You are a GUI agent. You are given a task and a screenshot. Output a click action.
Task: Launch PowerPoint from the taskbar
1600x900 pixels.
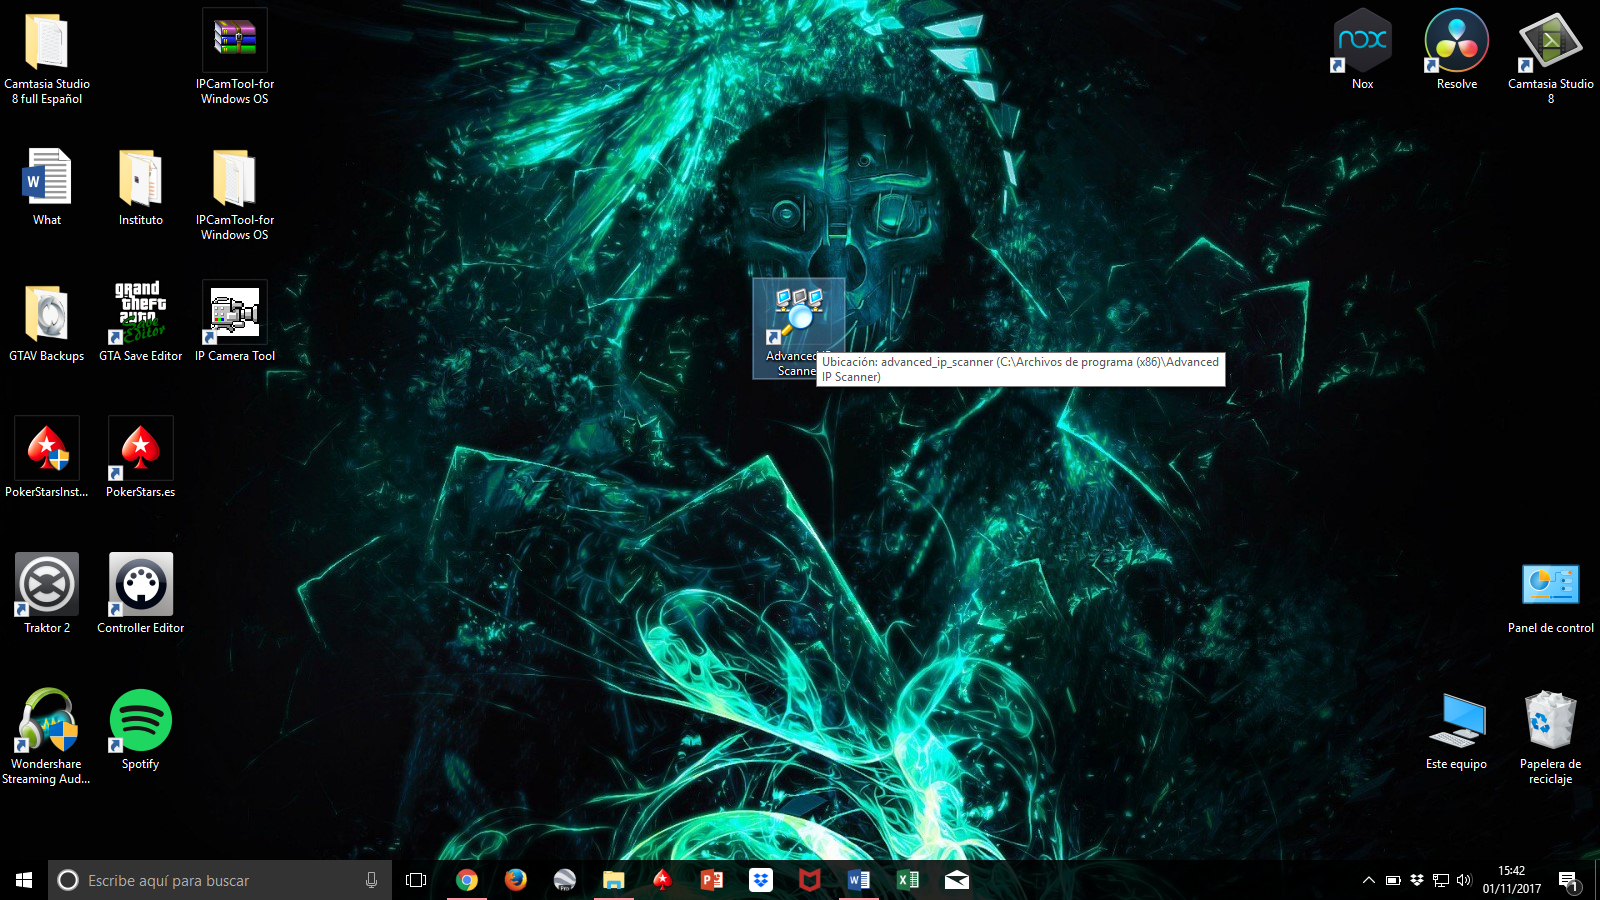(711, 880)
